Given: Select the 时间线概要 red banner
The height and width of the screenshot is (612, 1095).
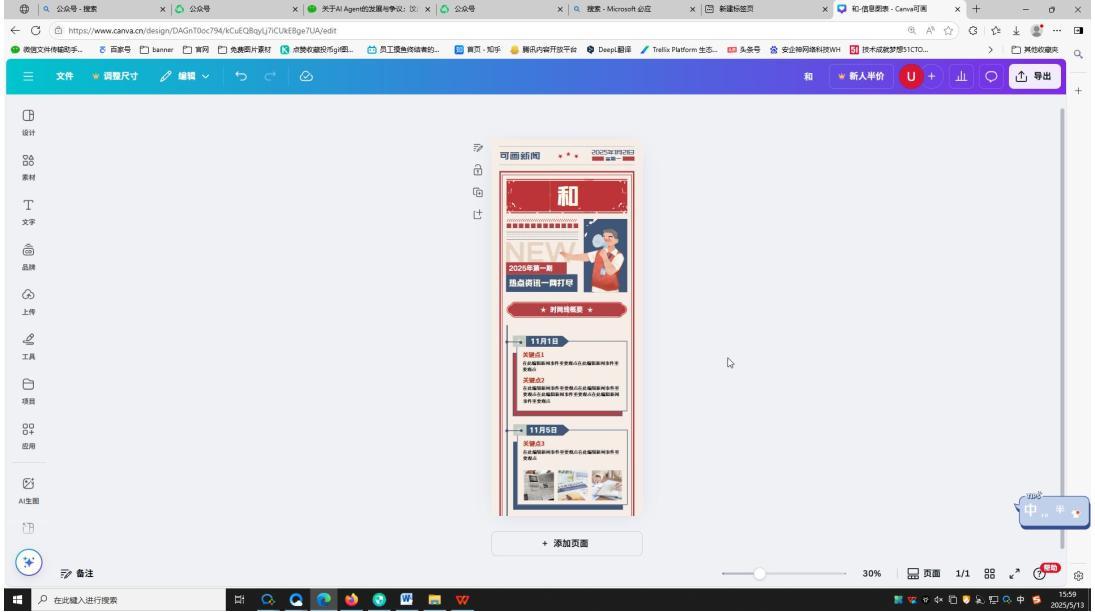Looking at the screenshot, I should click(566, 309).
